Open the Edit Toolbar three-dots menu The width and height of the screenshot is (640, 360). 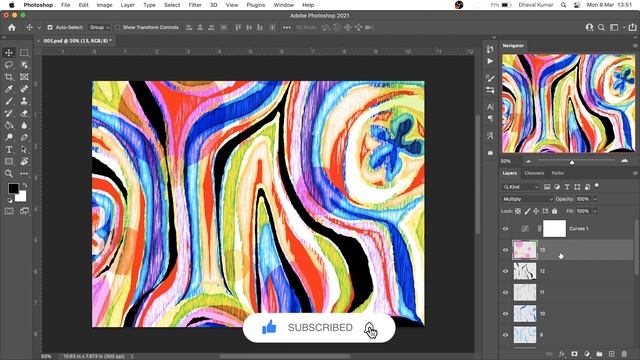pos(24,173)
